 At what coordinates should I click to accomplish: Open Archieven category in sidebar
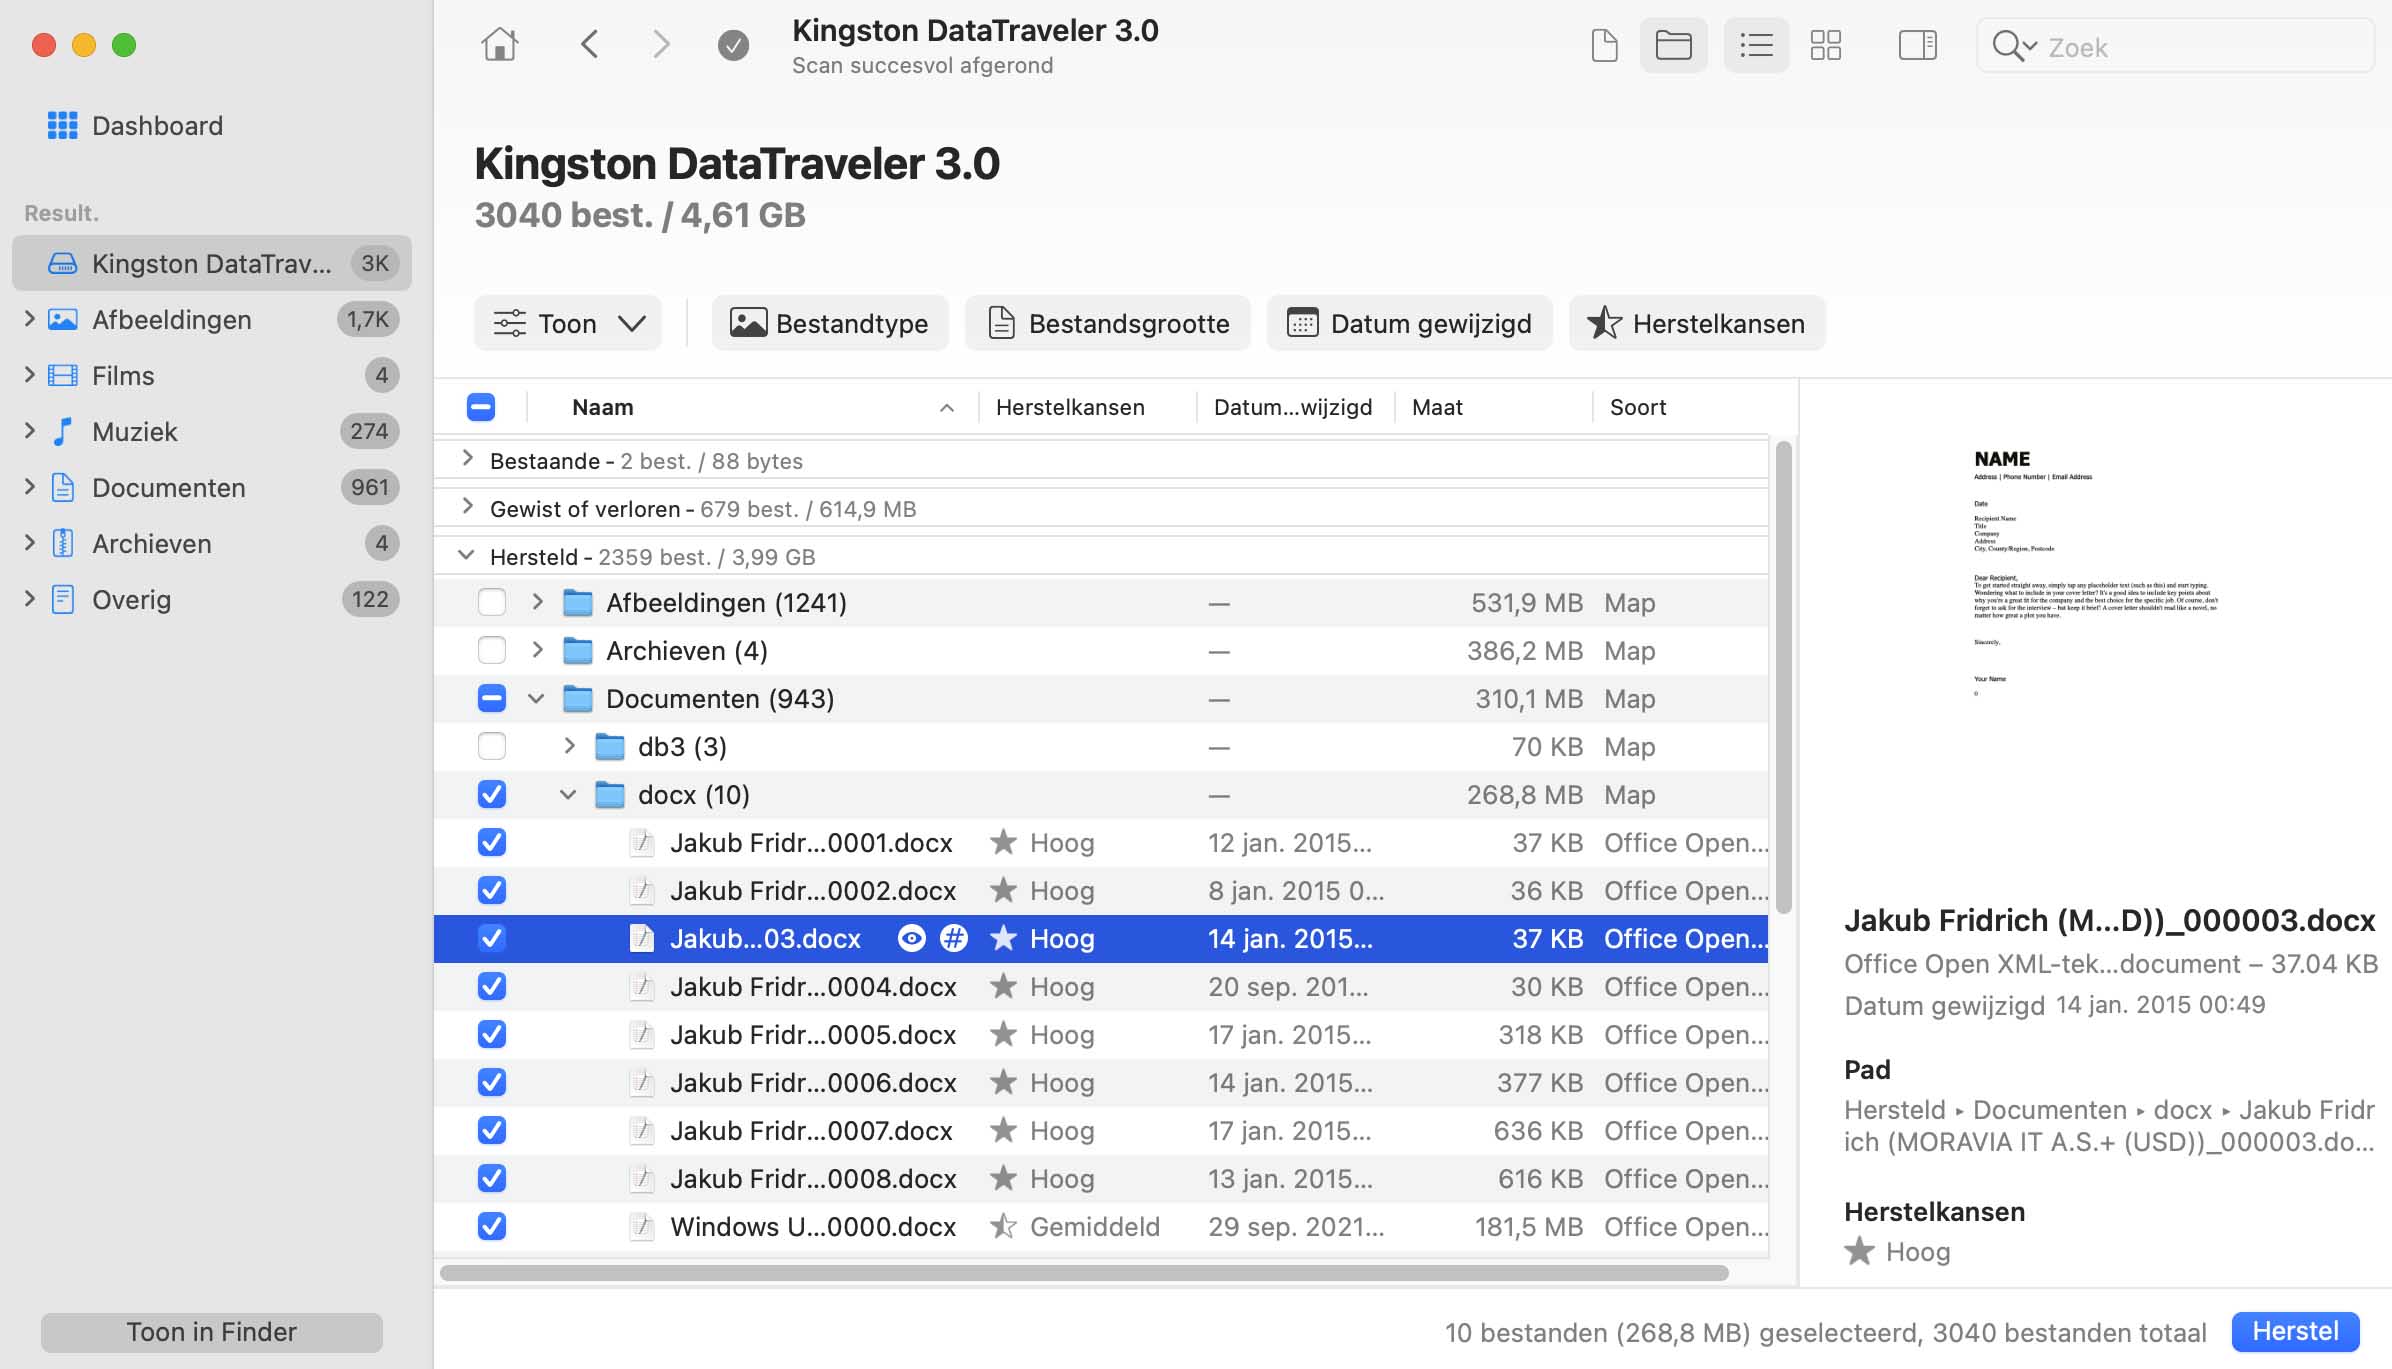coord(212,543)
